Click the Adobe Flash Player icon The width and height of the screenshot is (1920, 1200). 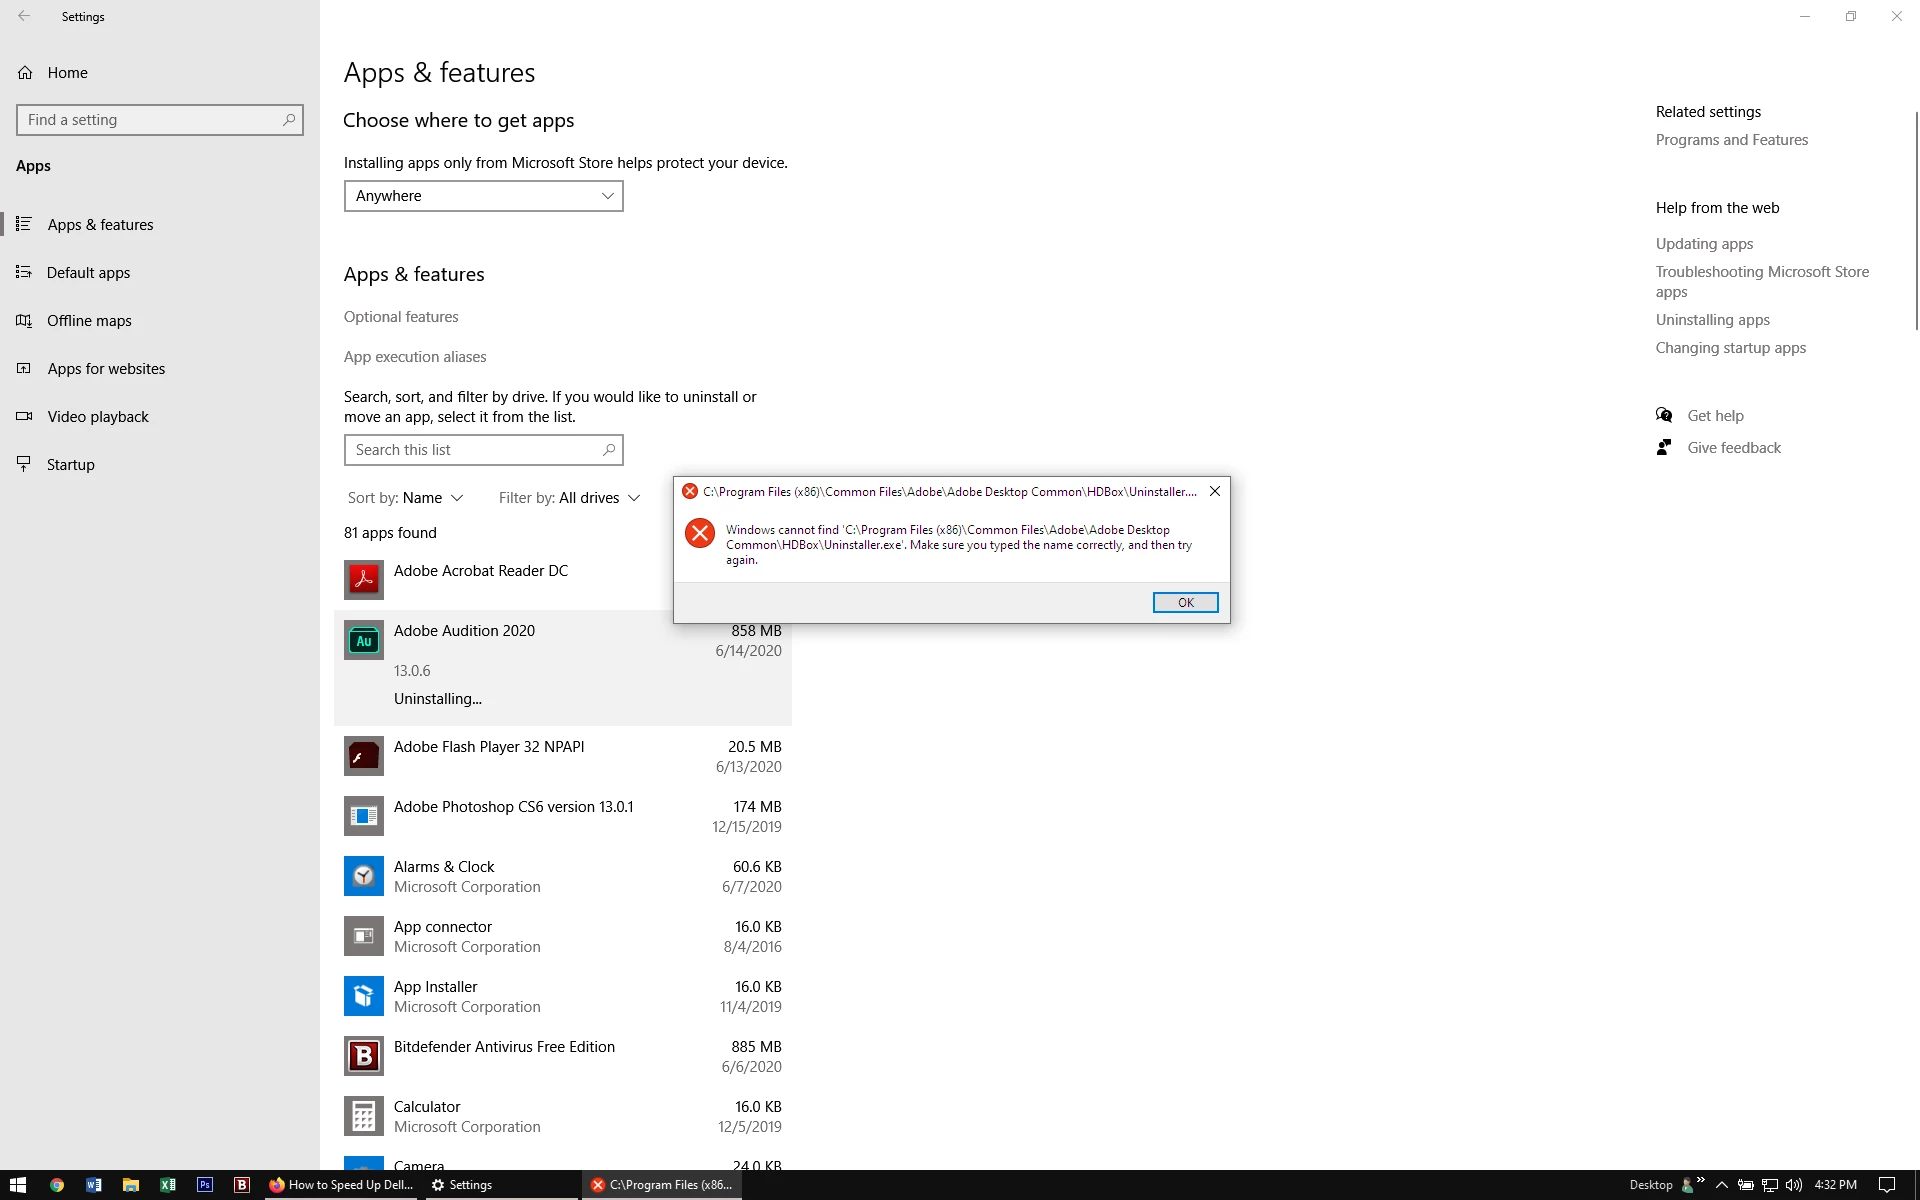363,756
